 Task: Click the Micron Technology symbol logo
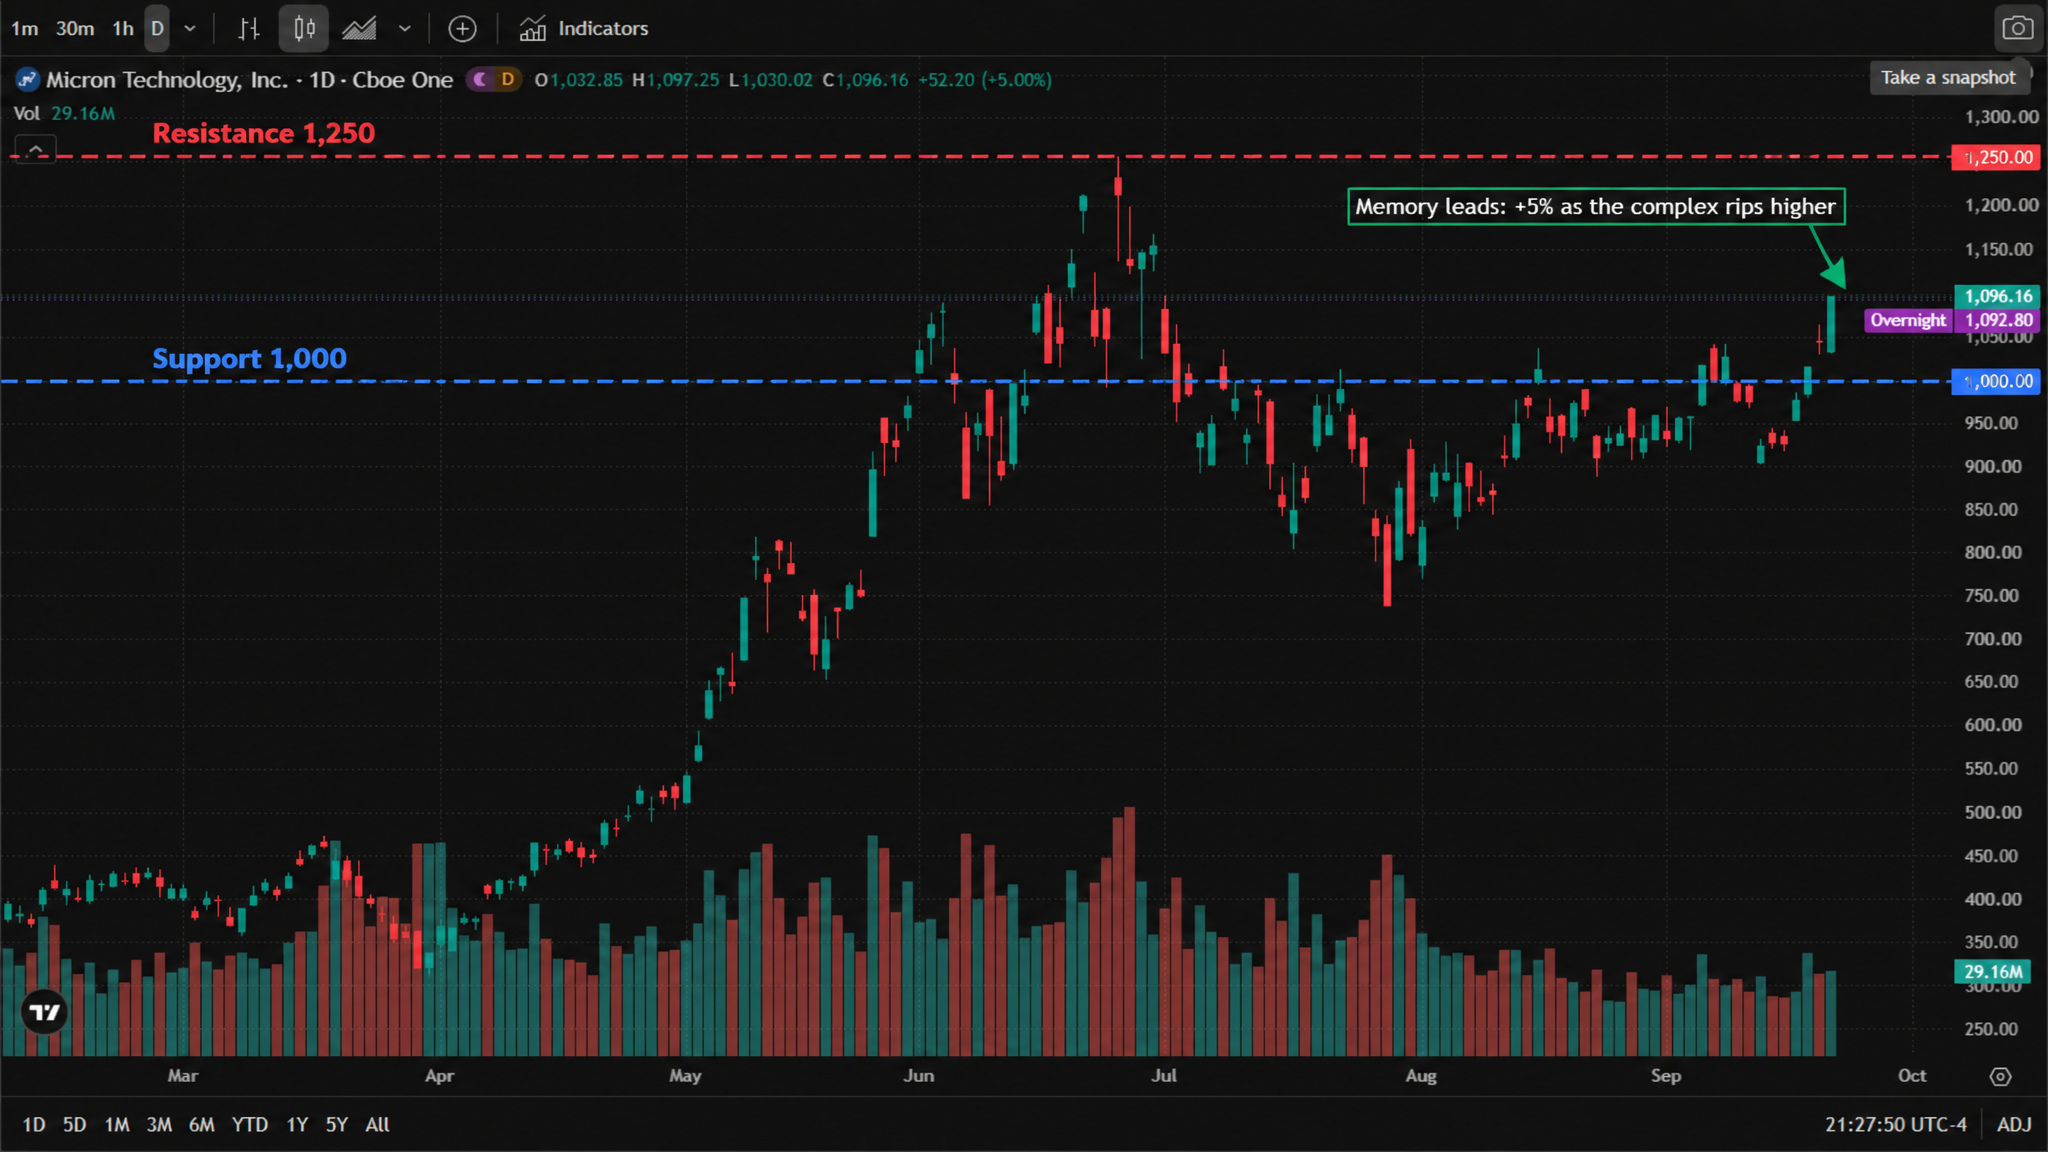coord(28,80)
